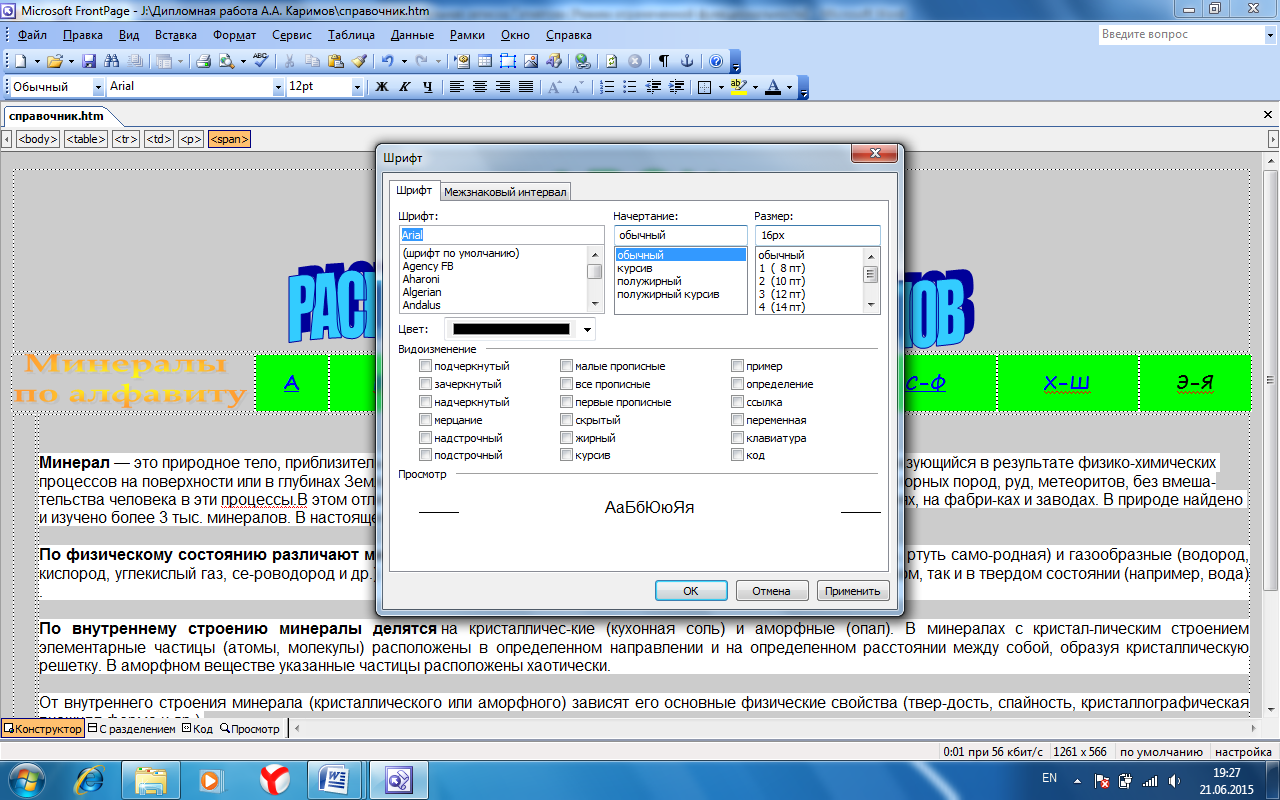Screen dimensions: 1280x800
Task: Align text to center icon
Action: pos(480,87)
